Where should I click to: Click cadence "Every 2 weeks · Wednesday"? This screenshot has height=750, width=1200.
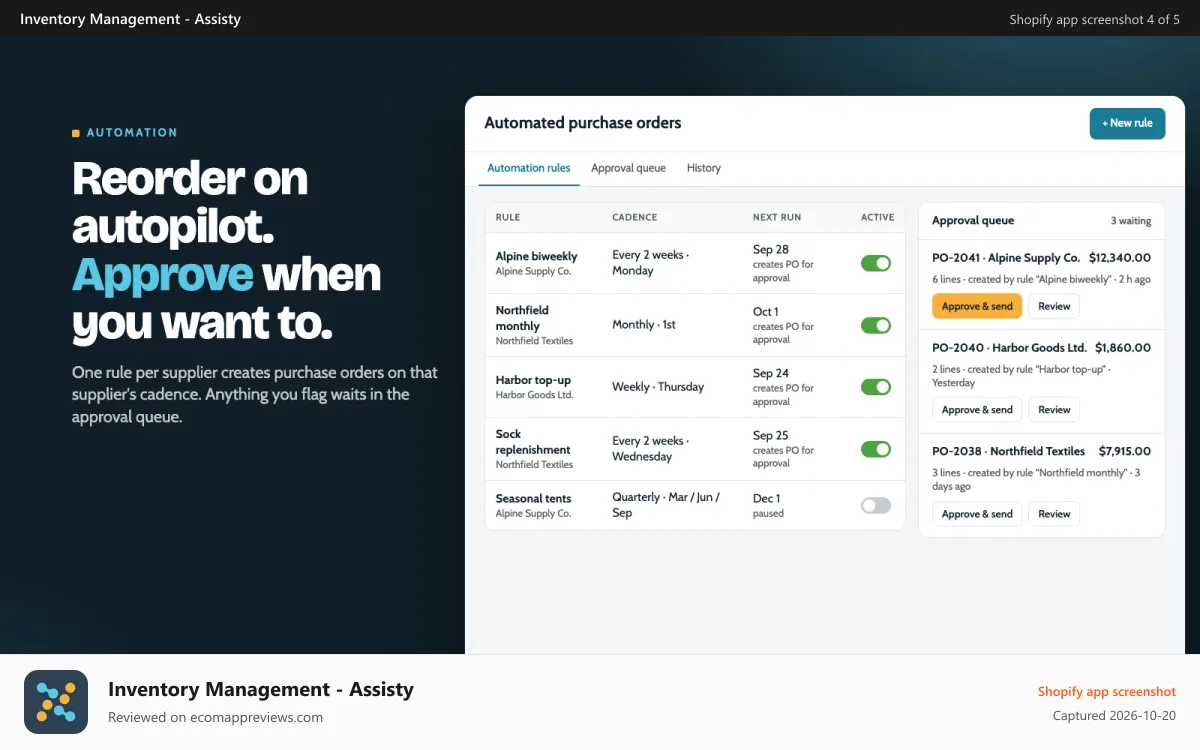(x=650, y=449)
